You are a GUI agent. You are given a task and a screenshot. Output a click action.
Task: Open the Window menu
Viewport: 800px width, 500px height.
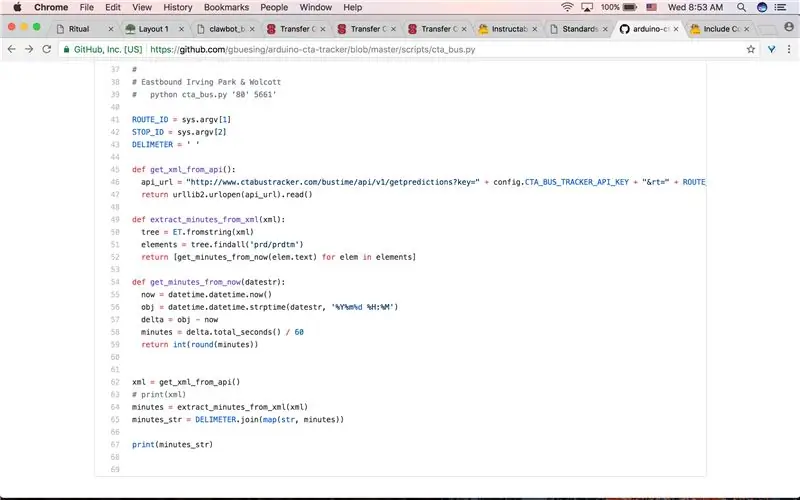(x=315, y=7)
